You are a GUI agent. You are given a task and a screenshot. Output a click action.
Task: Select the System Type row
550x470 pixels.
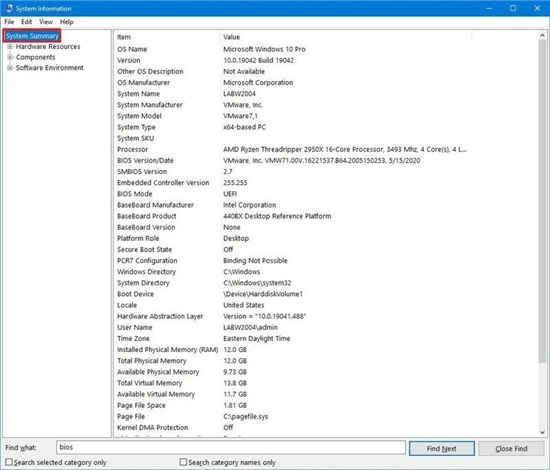click(x=326, y=127)
